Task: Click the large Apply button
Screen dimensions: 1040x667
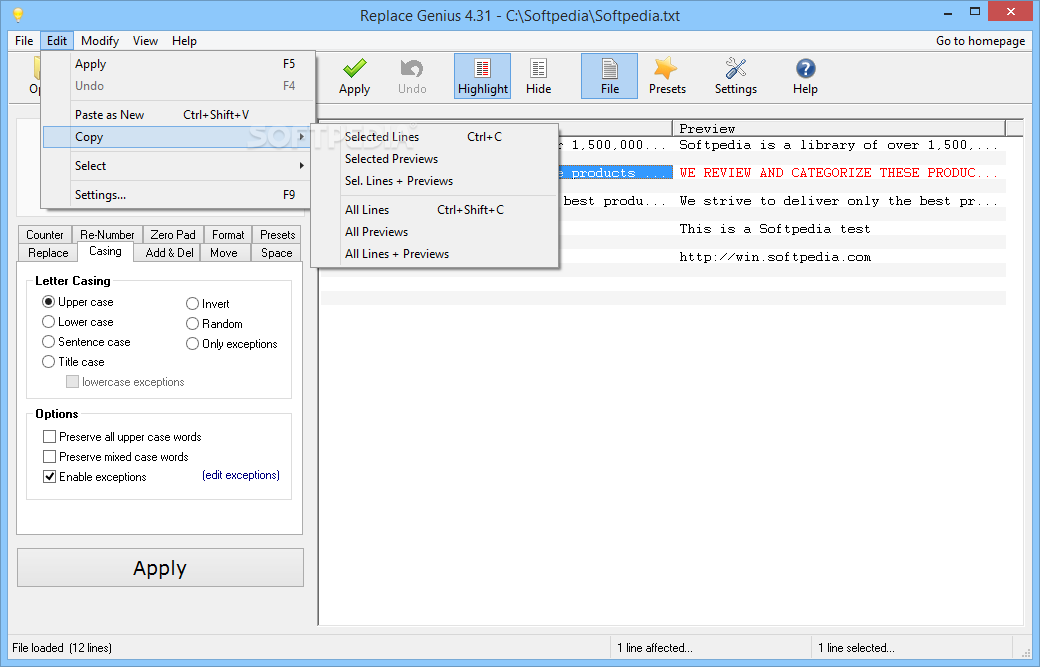Action: tap(160, 568)
